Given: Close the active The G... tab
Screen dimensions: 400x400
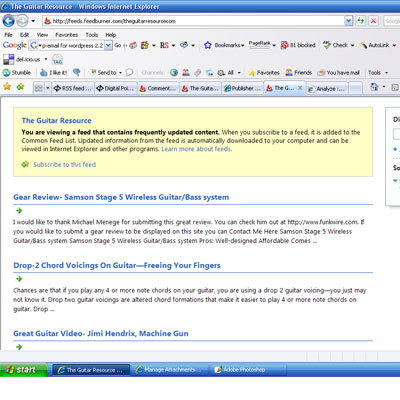Looking at the screenshot, I should [300, 88].
